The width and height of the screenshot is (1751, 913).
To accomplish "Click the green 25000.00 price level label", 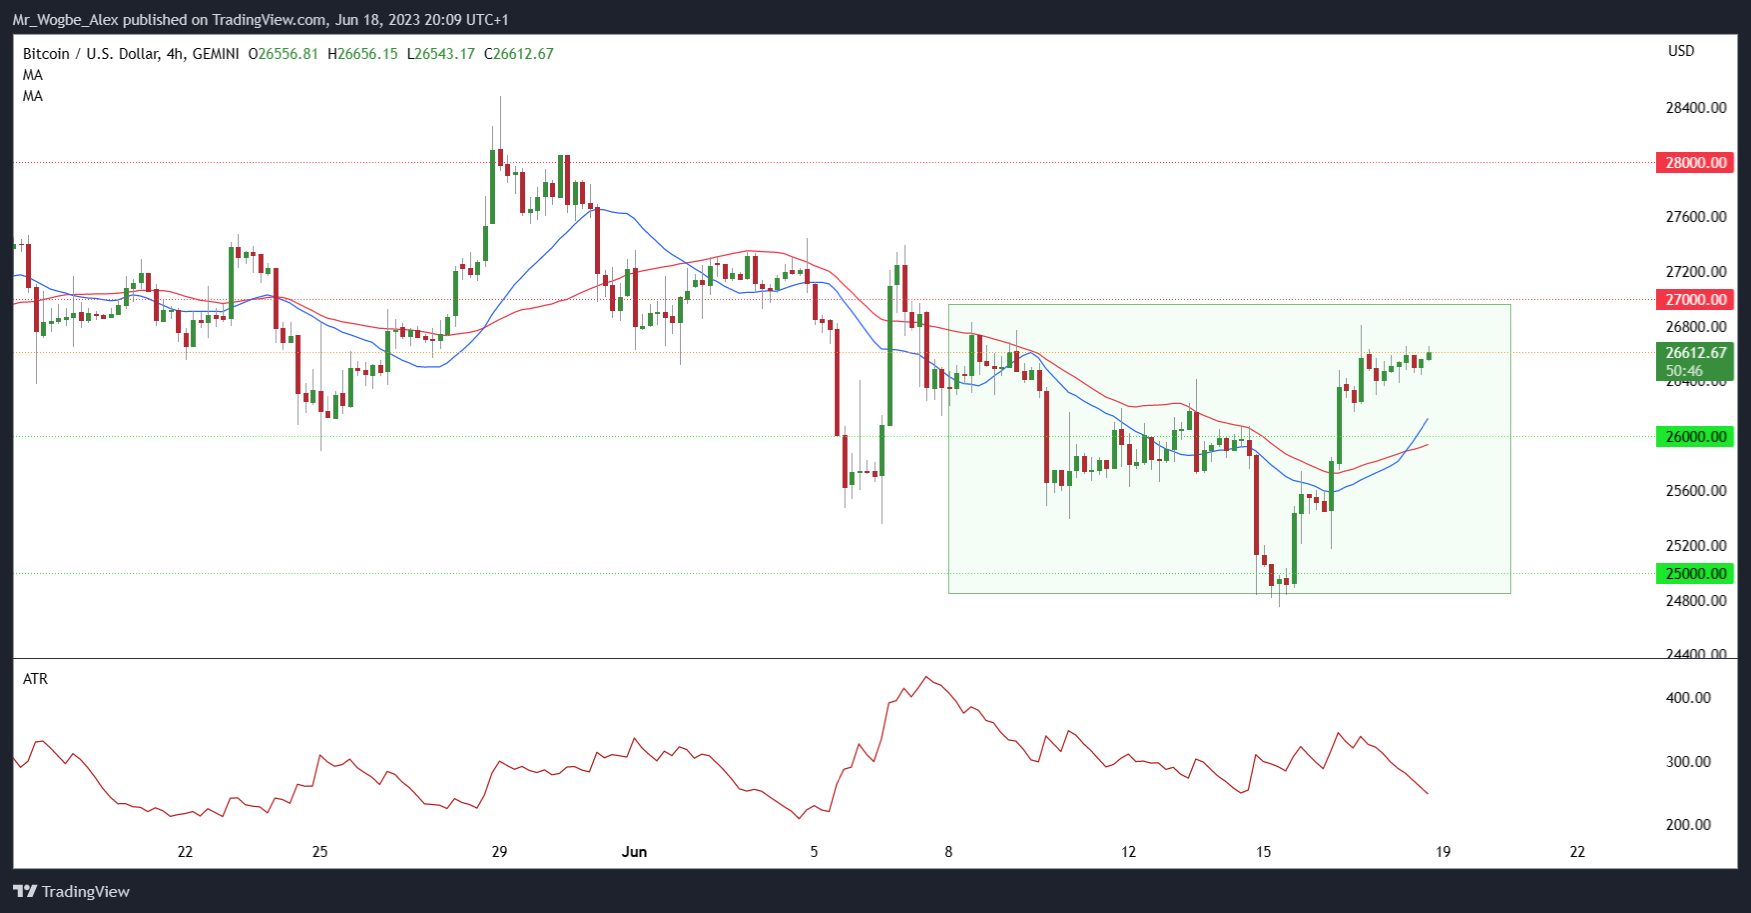I will [x=1695, y=573].
